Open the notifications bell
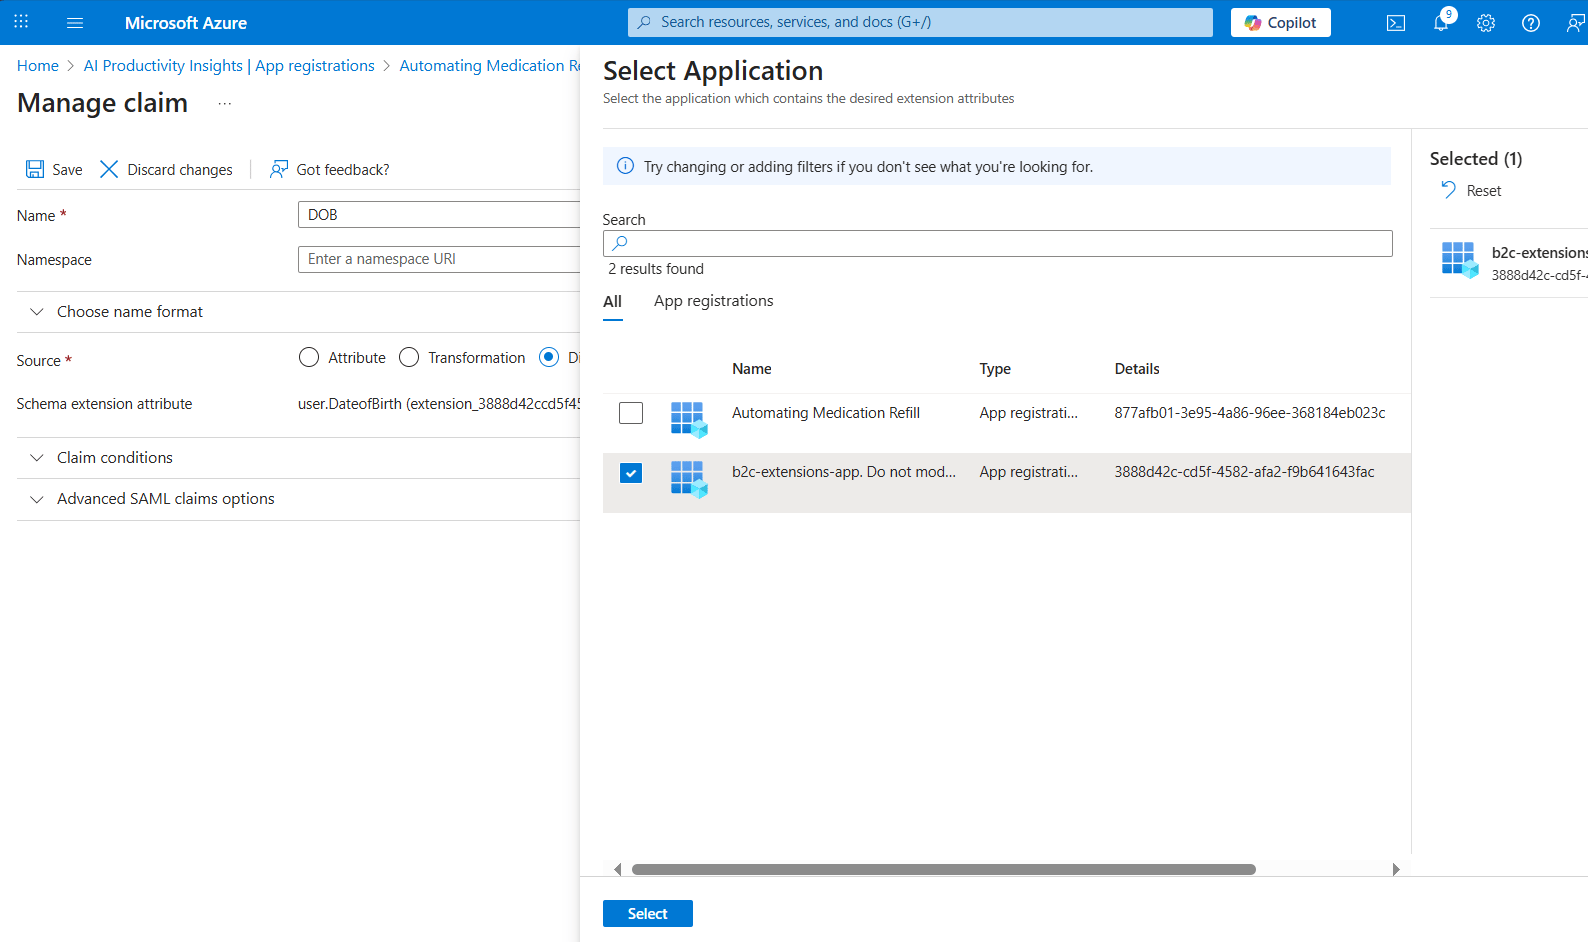This screenshot has height=942, width=1588. tap(1441, 23)
